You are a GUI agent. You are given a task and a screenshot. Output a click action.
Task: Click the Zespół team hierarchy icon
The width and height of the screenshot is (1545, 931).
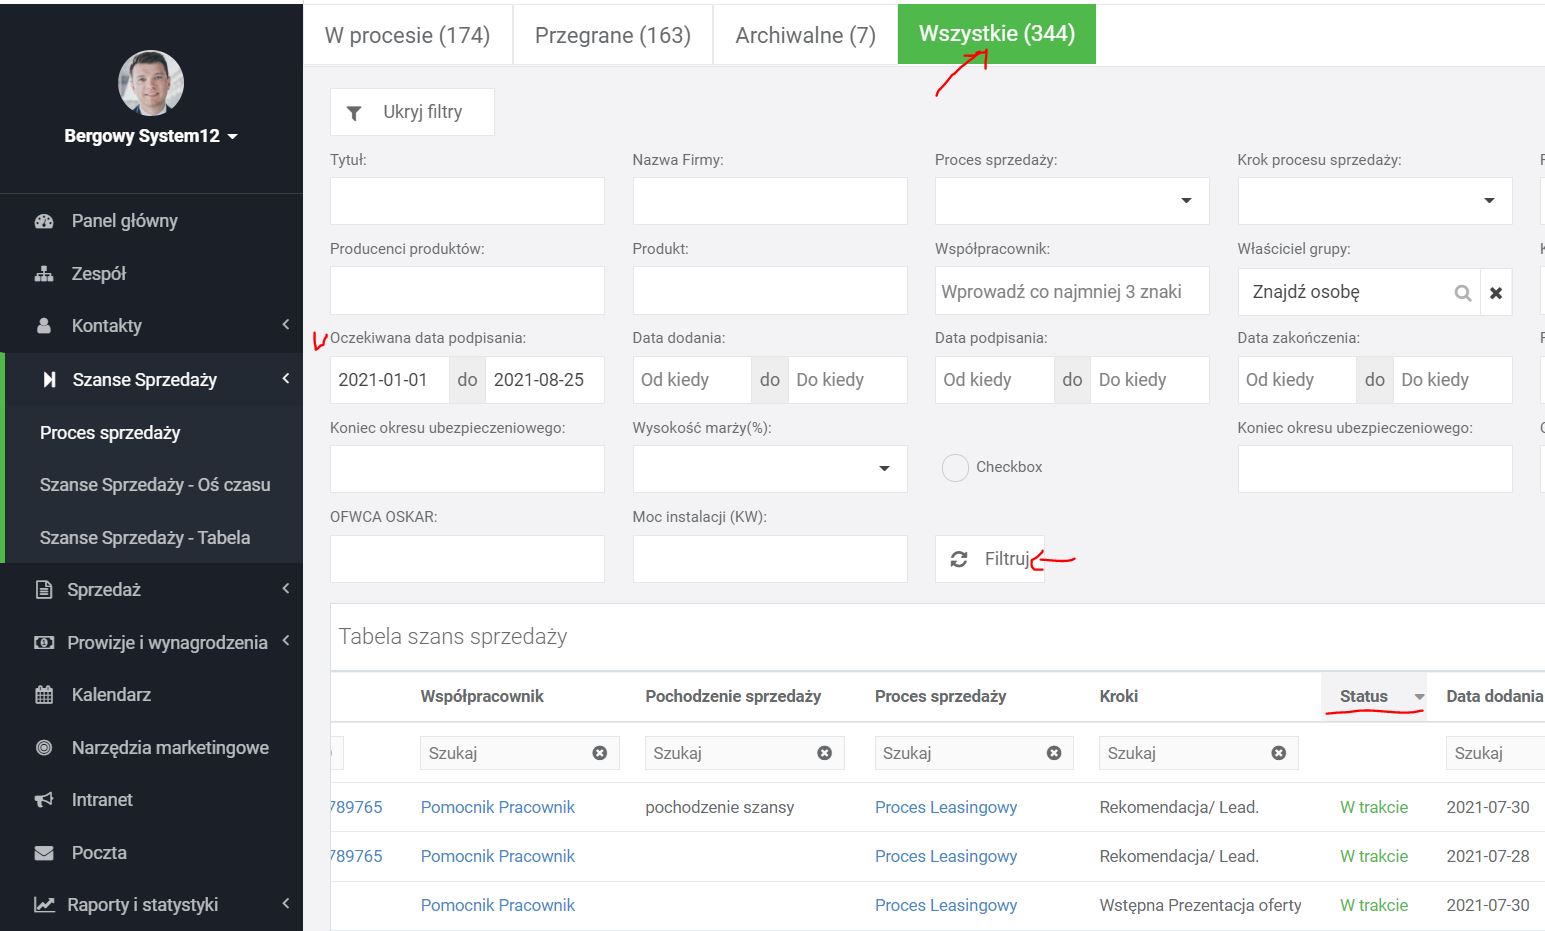(x=44, y=274)
